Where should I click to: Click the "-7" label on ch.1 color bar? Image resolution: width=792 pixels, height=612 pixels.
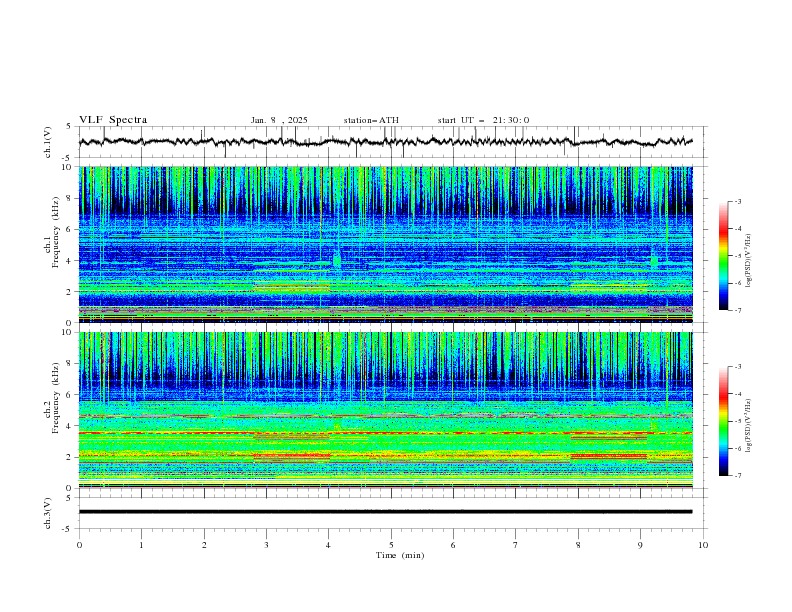click(x=737, y=310)
